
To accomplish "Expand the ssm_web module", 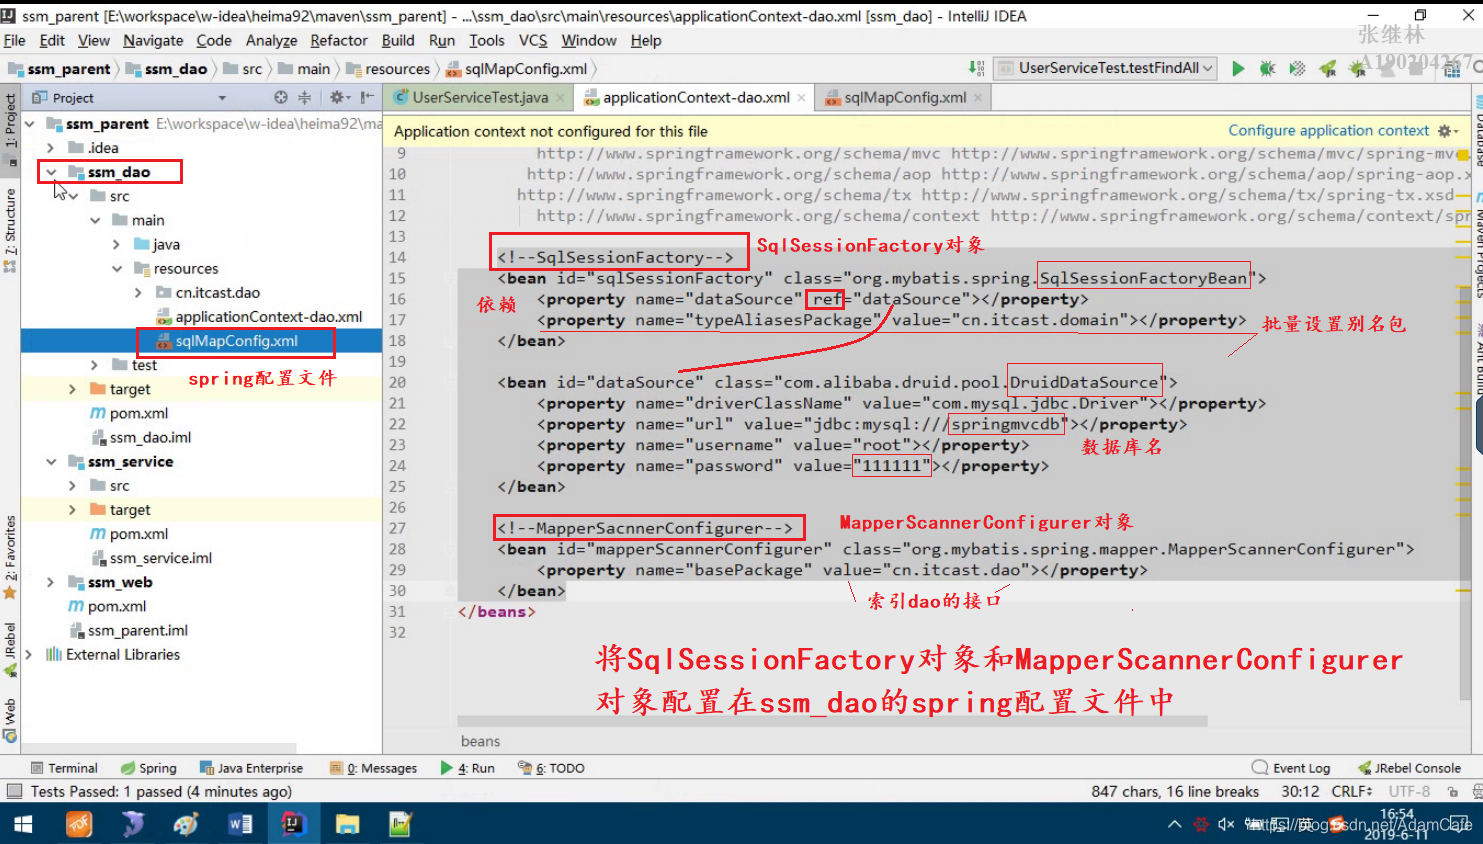I will tap(50, 582).
